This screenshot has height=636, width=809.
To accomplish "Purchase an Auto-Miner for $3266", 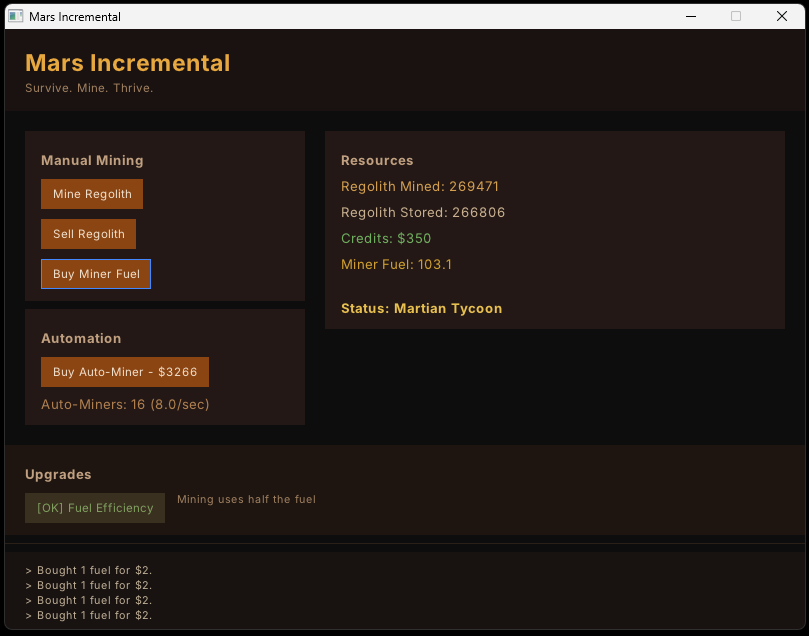I will (x=125, y=372).
